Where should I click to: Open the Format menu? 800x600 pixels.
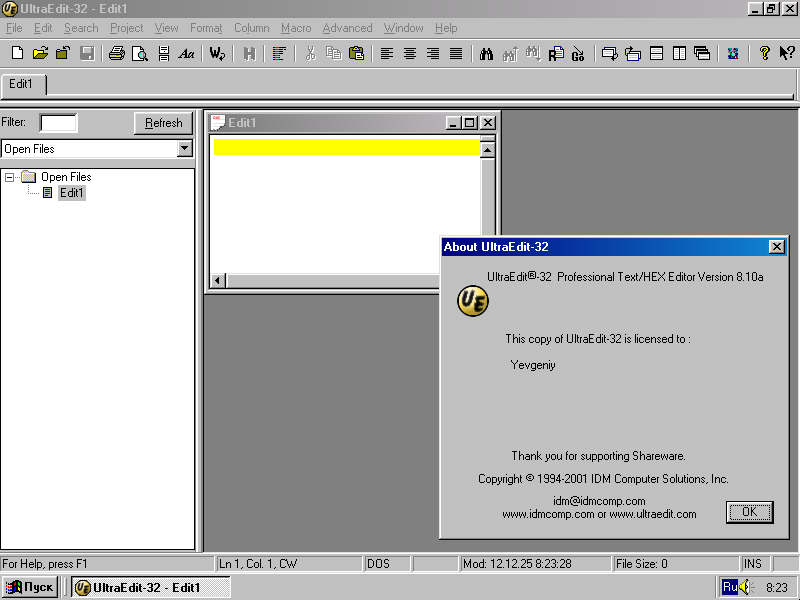click(x=206, y=28)
